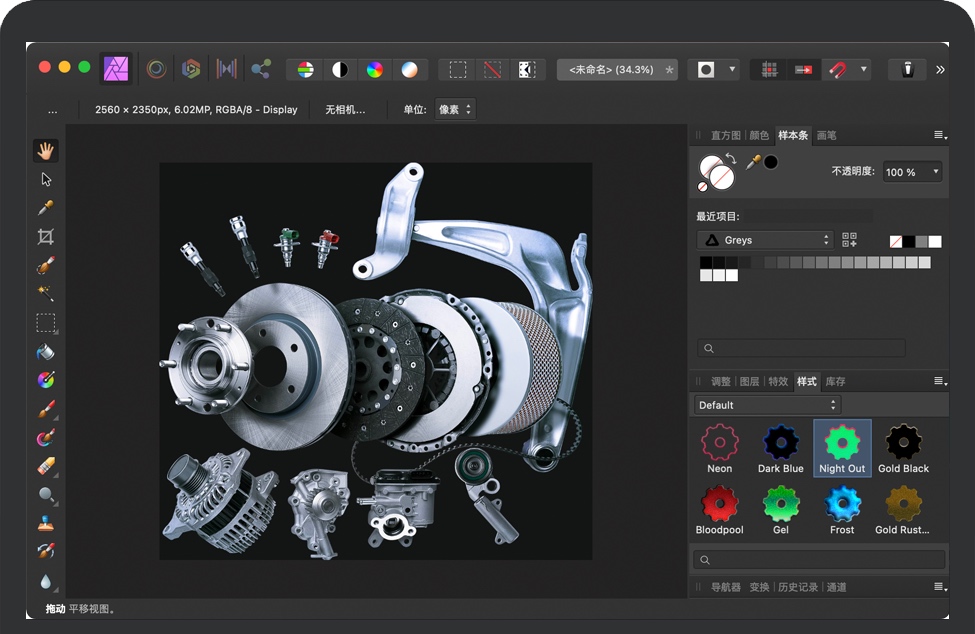Expand the Default styles category dropdown

pos(767,405)
